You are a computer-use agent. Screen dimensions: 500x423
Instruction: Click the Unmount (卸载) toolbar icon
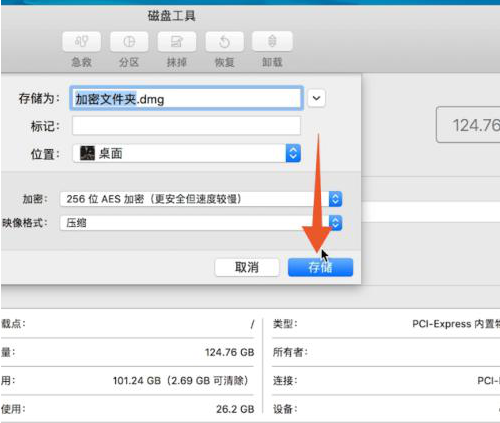coord(272,42)
